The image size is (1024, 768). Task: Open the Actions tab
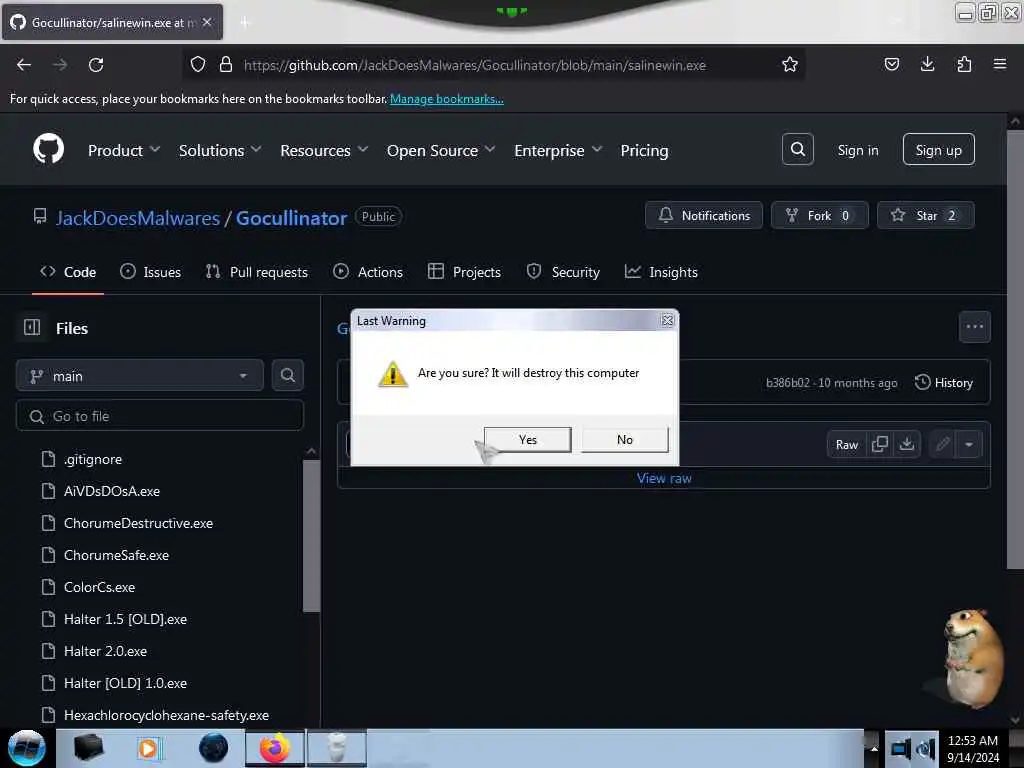368,272
